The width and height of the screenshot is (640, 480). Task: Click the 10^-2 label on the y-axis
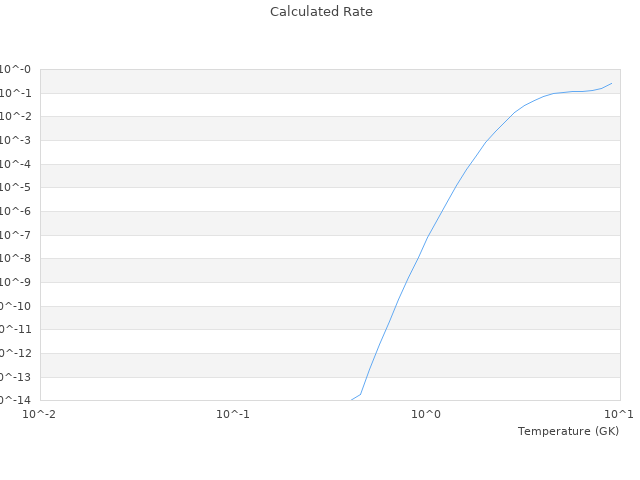click(x=16, y=116)
